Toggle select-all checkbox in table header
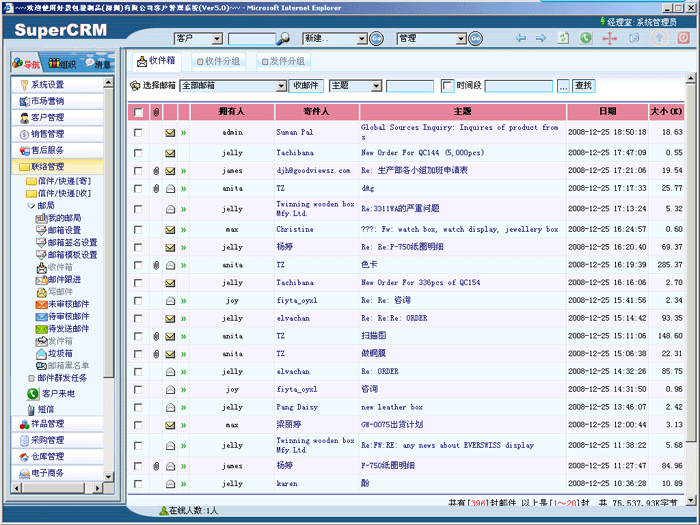Image resolution: width=700 pixels, height=525 pixels. pos(138,112)
